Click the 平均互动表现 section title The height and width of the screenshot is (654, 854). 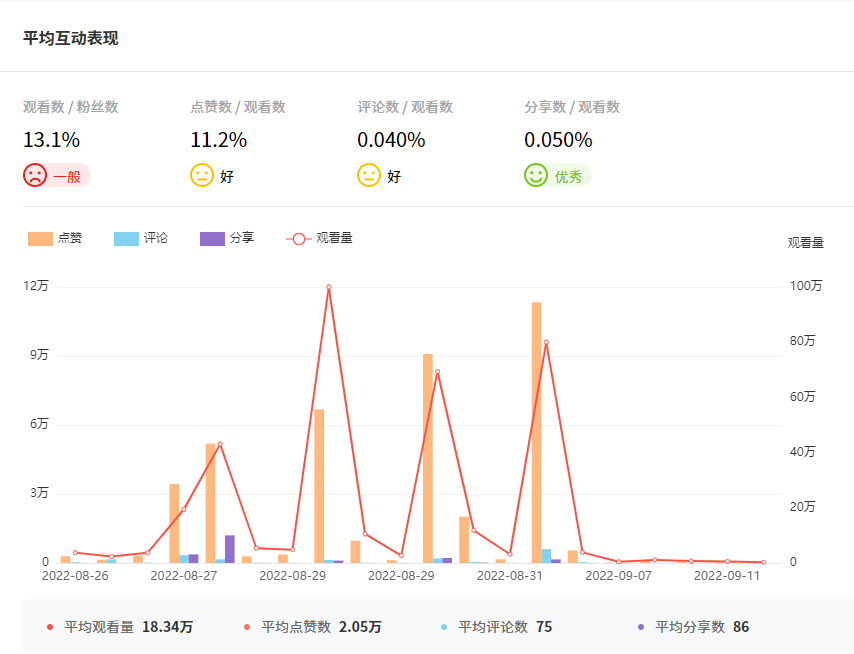[x=70, y=38]
